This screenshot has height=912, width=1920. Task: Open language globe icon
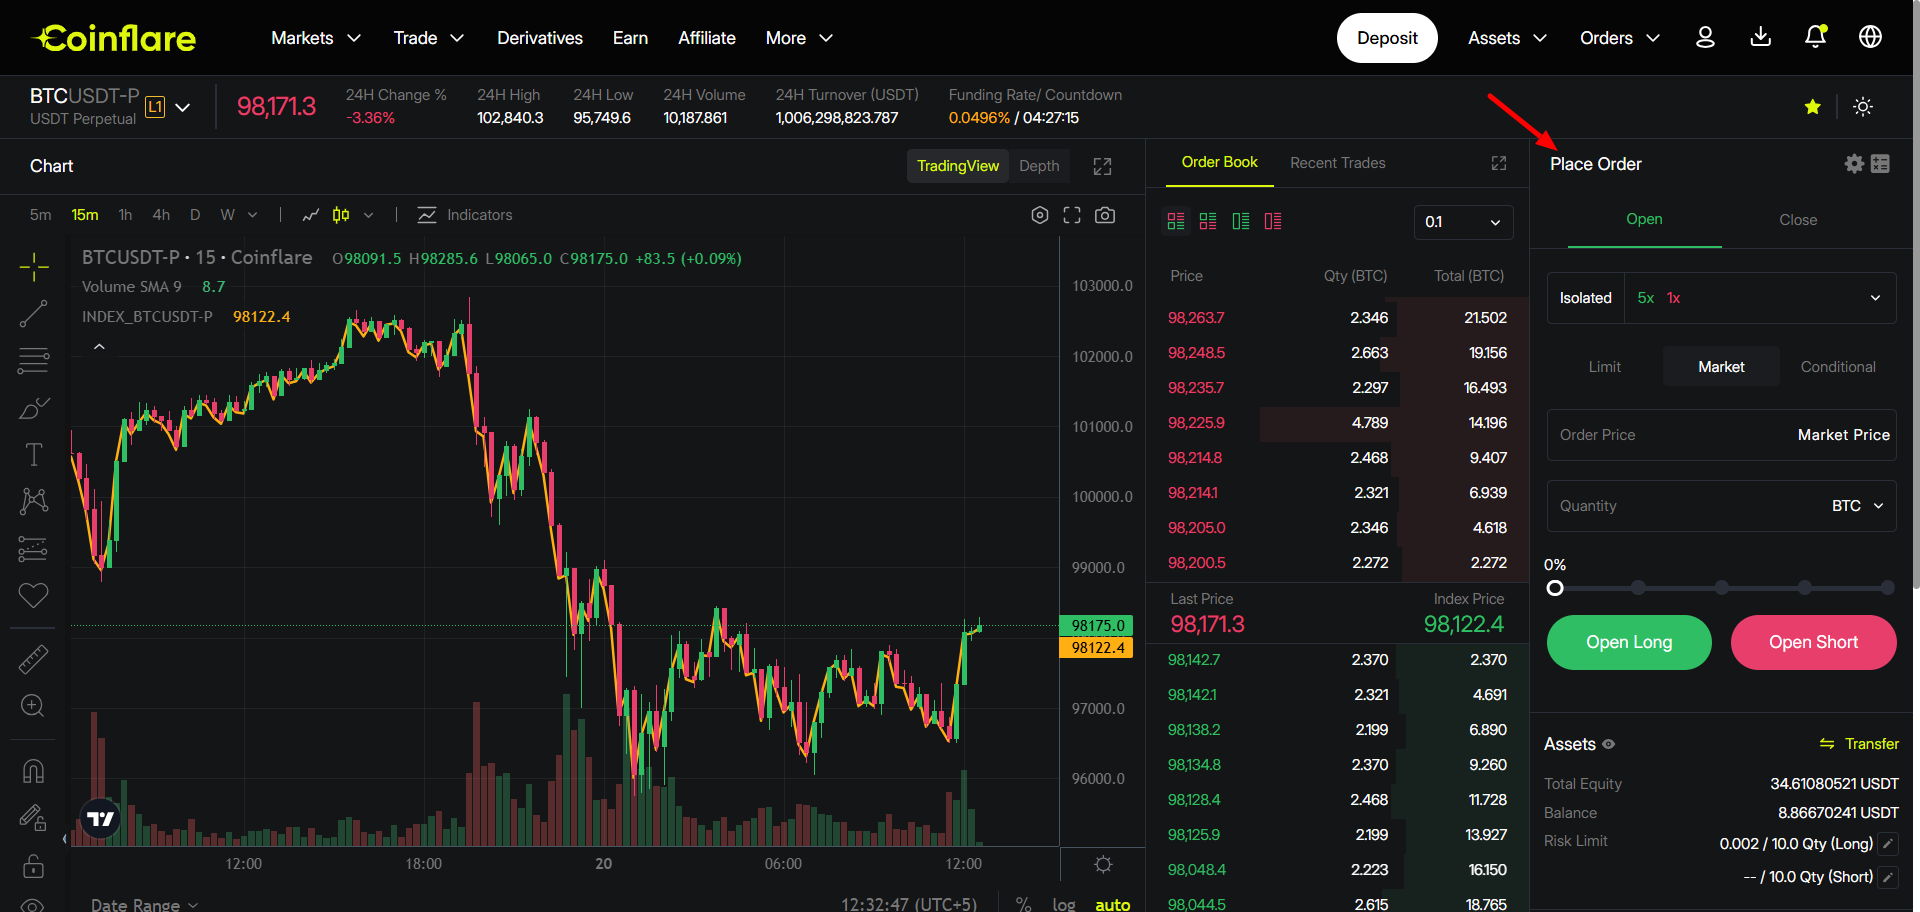point(1870,37)
